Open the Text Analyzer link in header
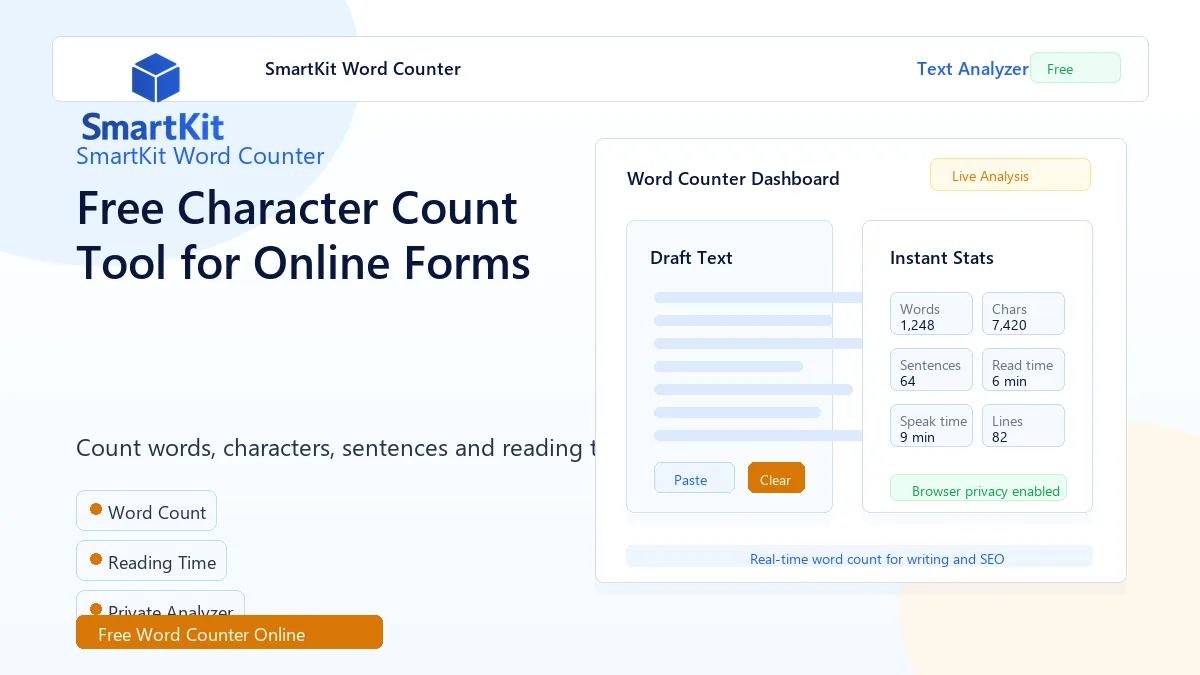 tap(972, 69)
